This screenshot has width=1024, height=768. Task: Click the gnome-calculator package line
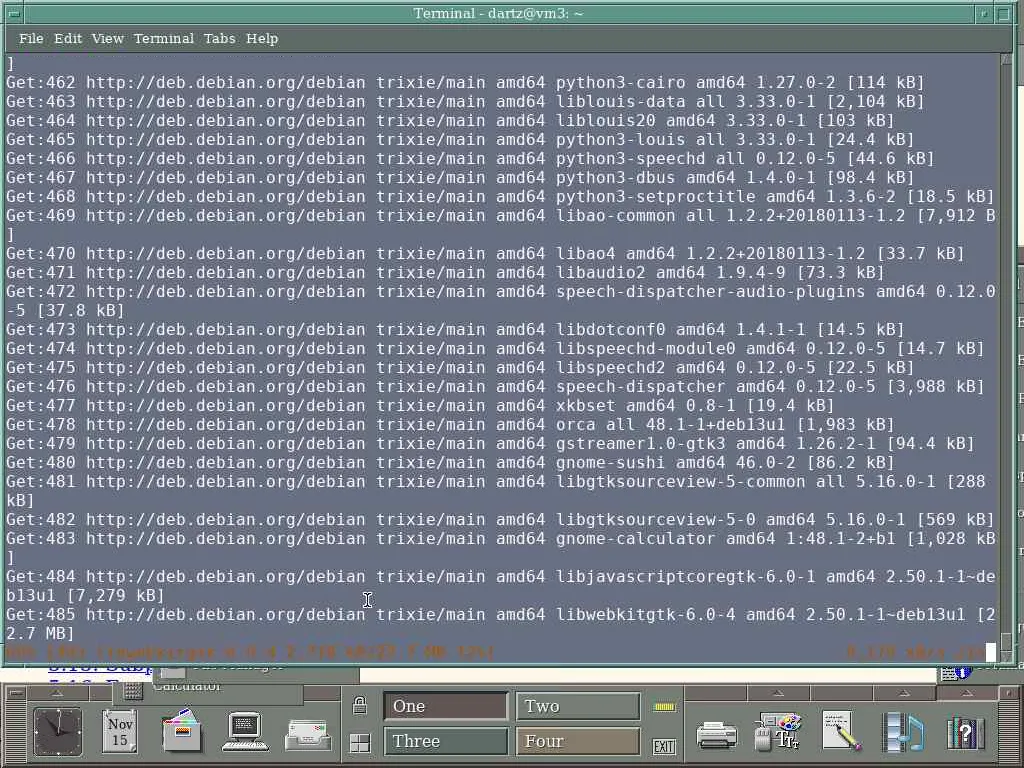[x=501, y=548]
